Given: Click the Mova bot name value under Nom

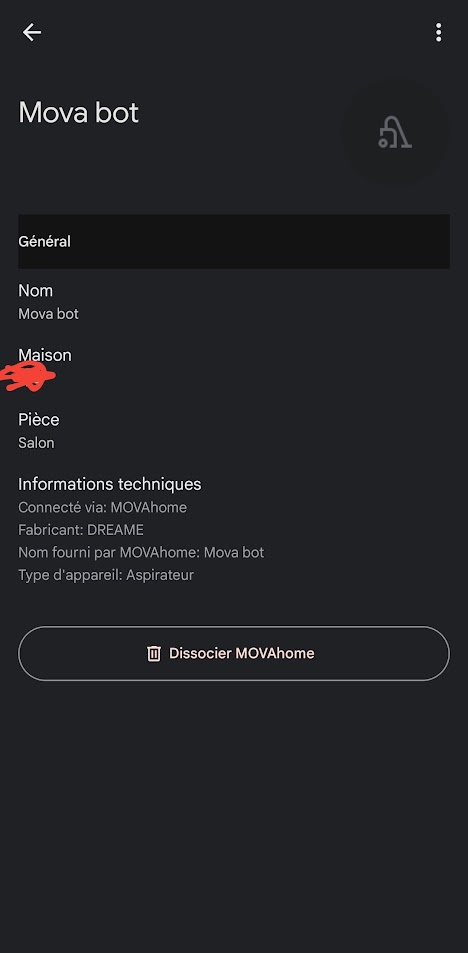Looking at the screenshot, I should pyautogui.click(x=48, y=314).
